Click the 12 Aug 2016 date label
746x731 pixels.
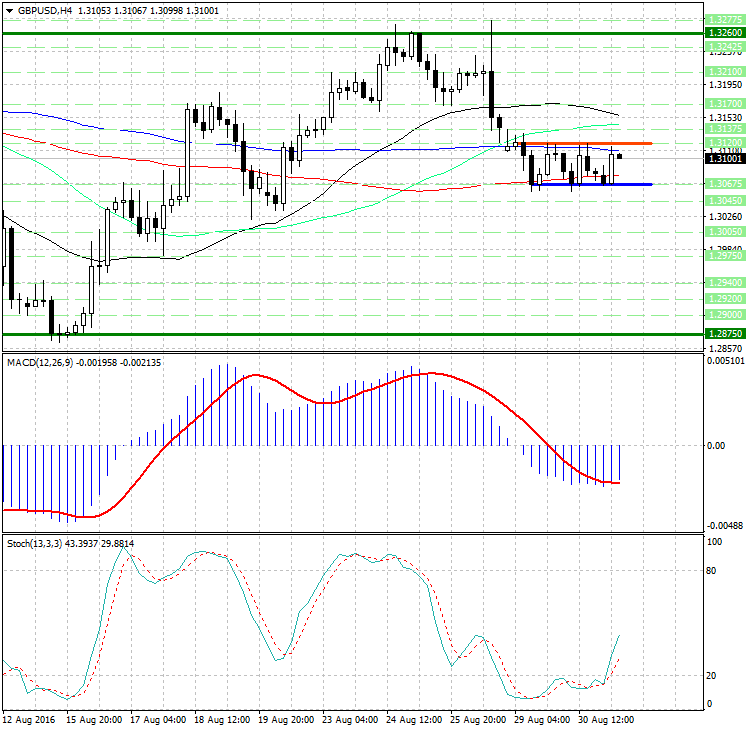pos(28,719)
